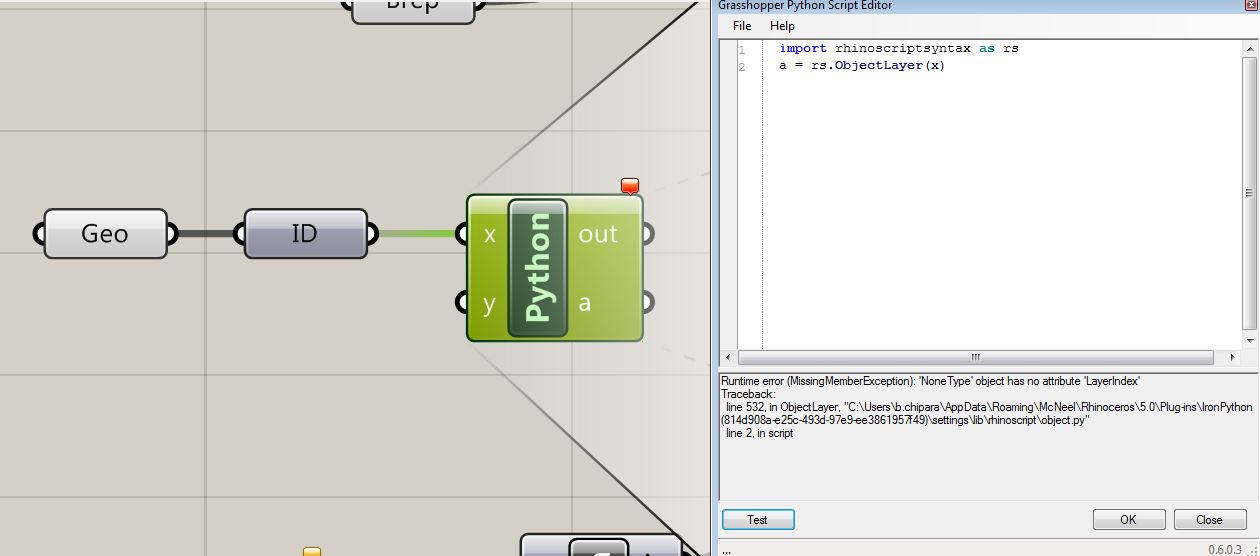
Task: Click the horizontal scrollbar of code editor
Action: point(976,357)
